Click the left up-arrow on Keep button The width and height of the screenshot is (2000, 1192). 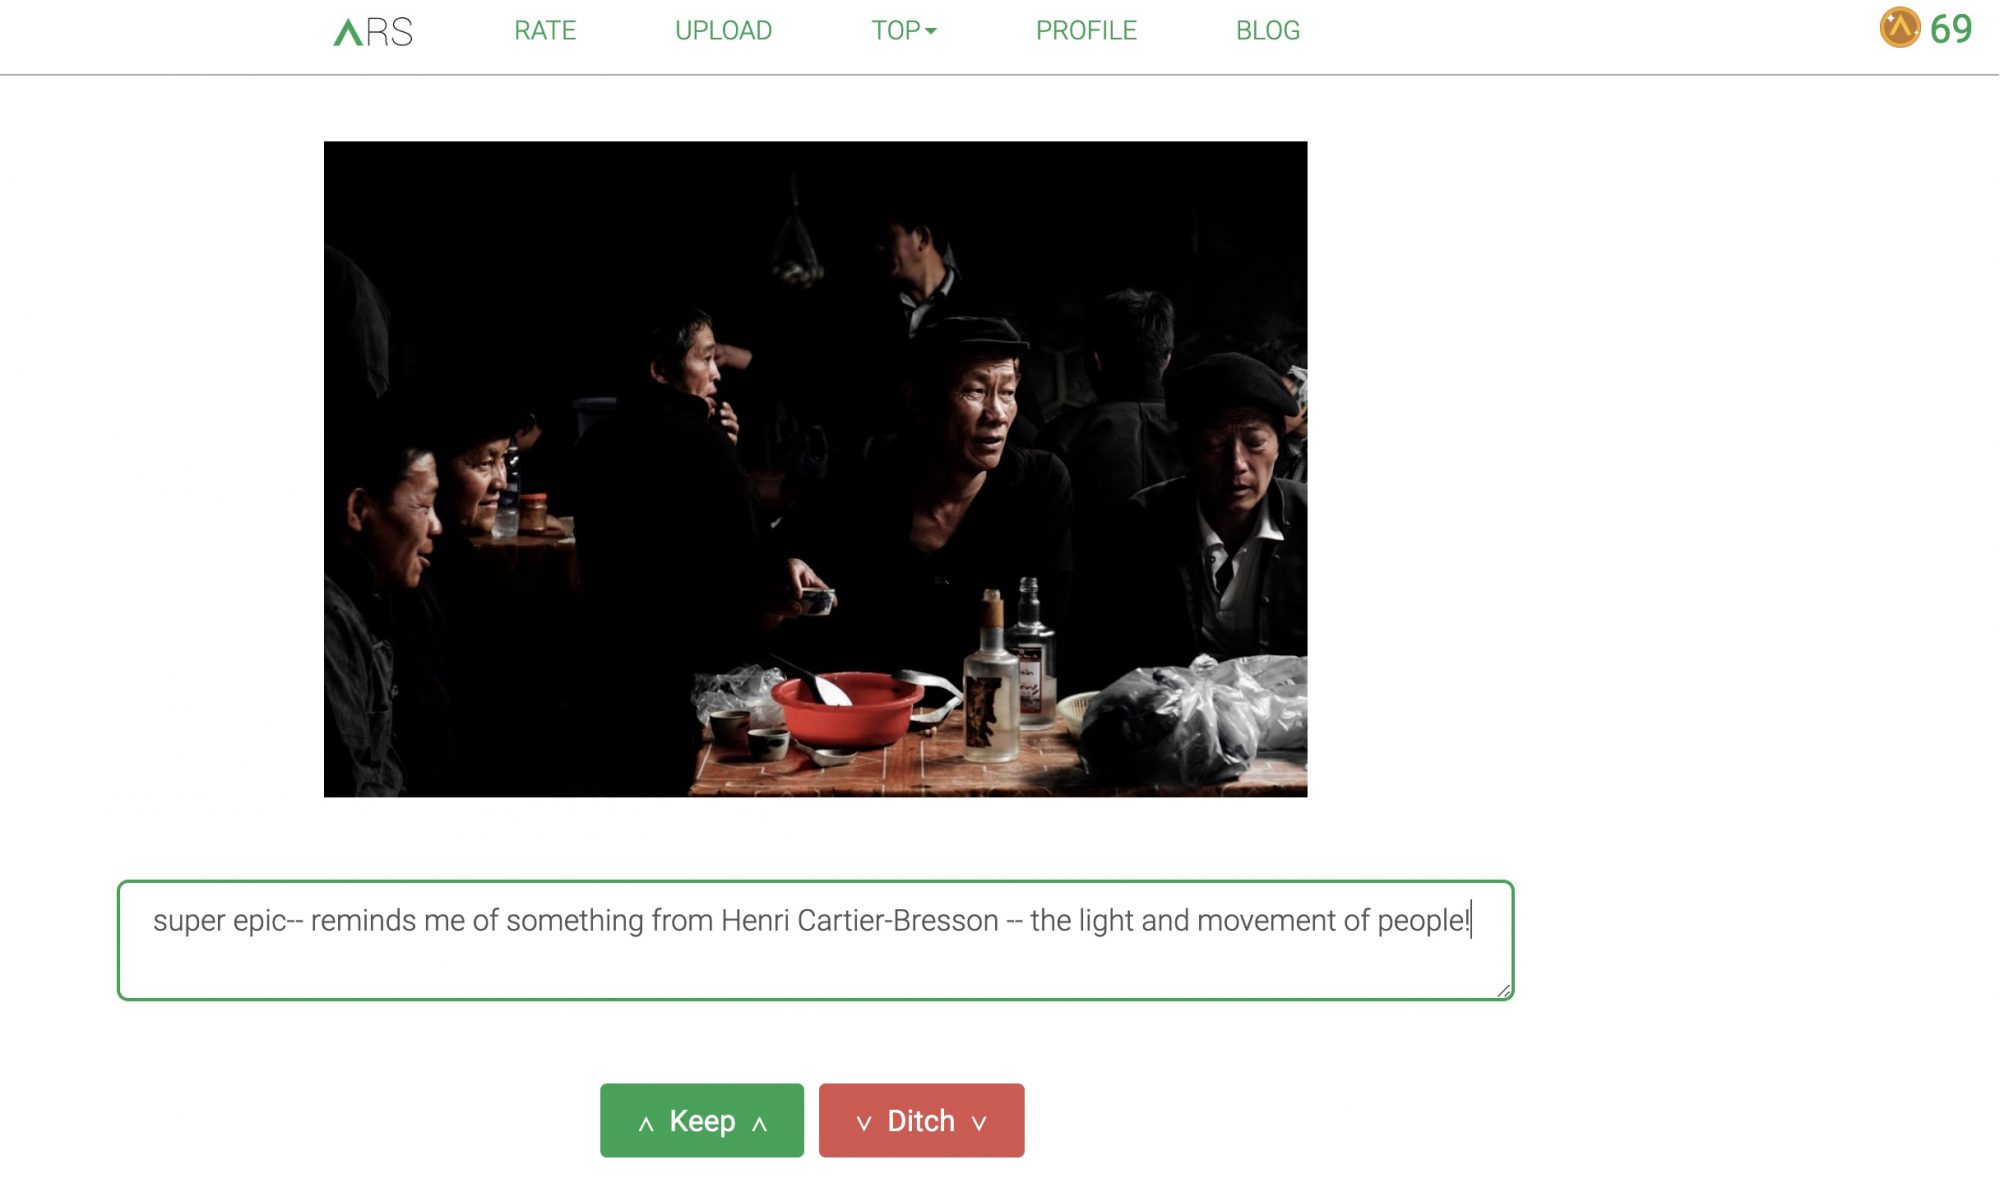click(646, 1124)
